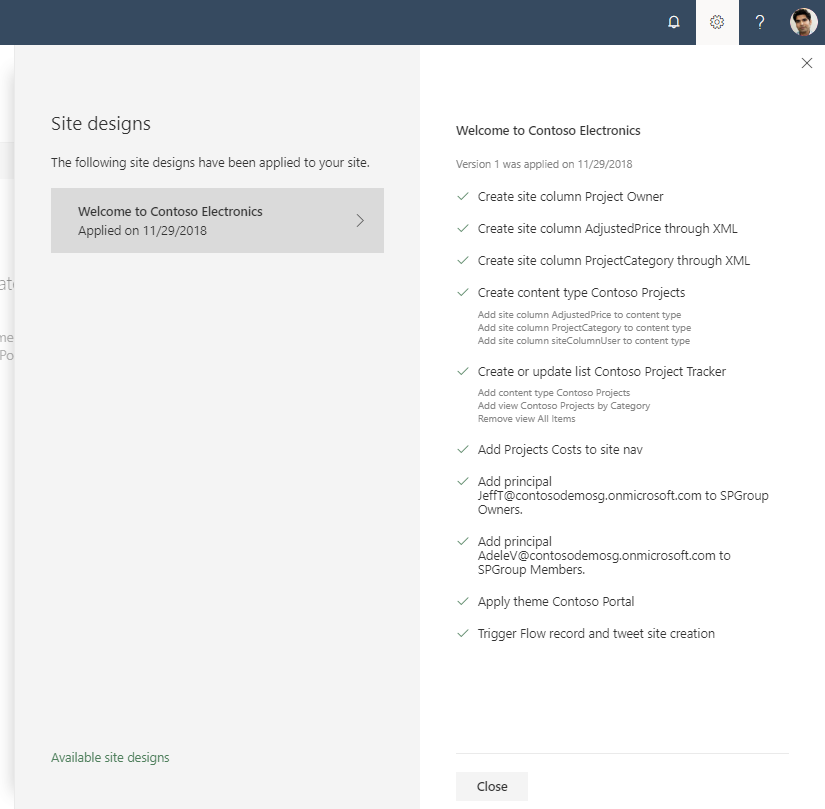Screen dimensions: 825x809
Task: Click checkmark beside Contoso Project Tracker list
Action: pos(463,371)
